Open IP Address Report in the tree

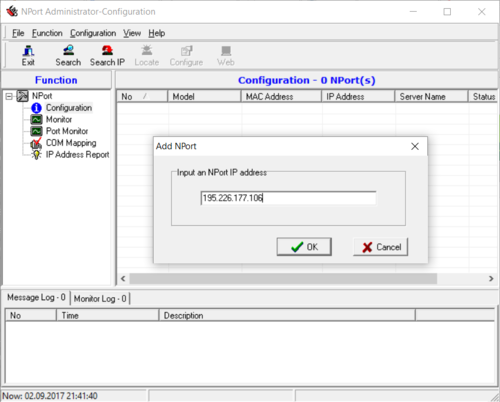click(77, 155)
